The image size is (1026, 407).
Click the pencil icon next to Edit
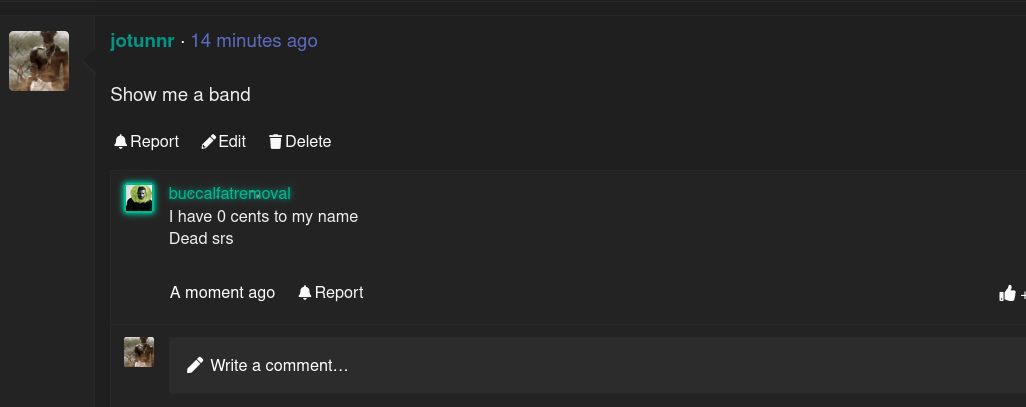209,141
